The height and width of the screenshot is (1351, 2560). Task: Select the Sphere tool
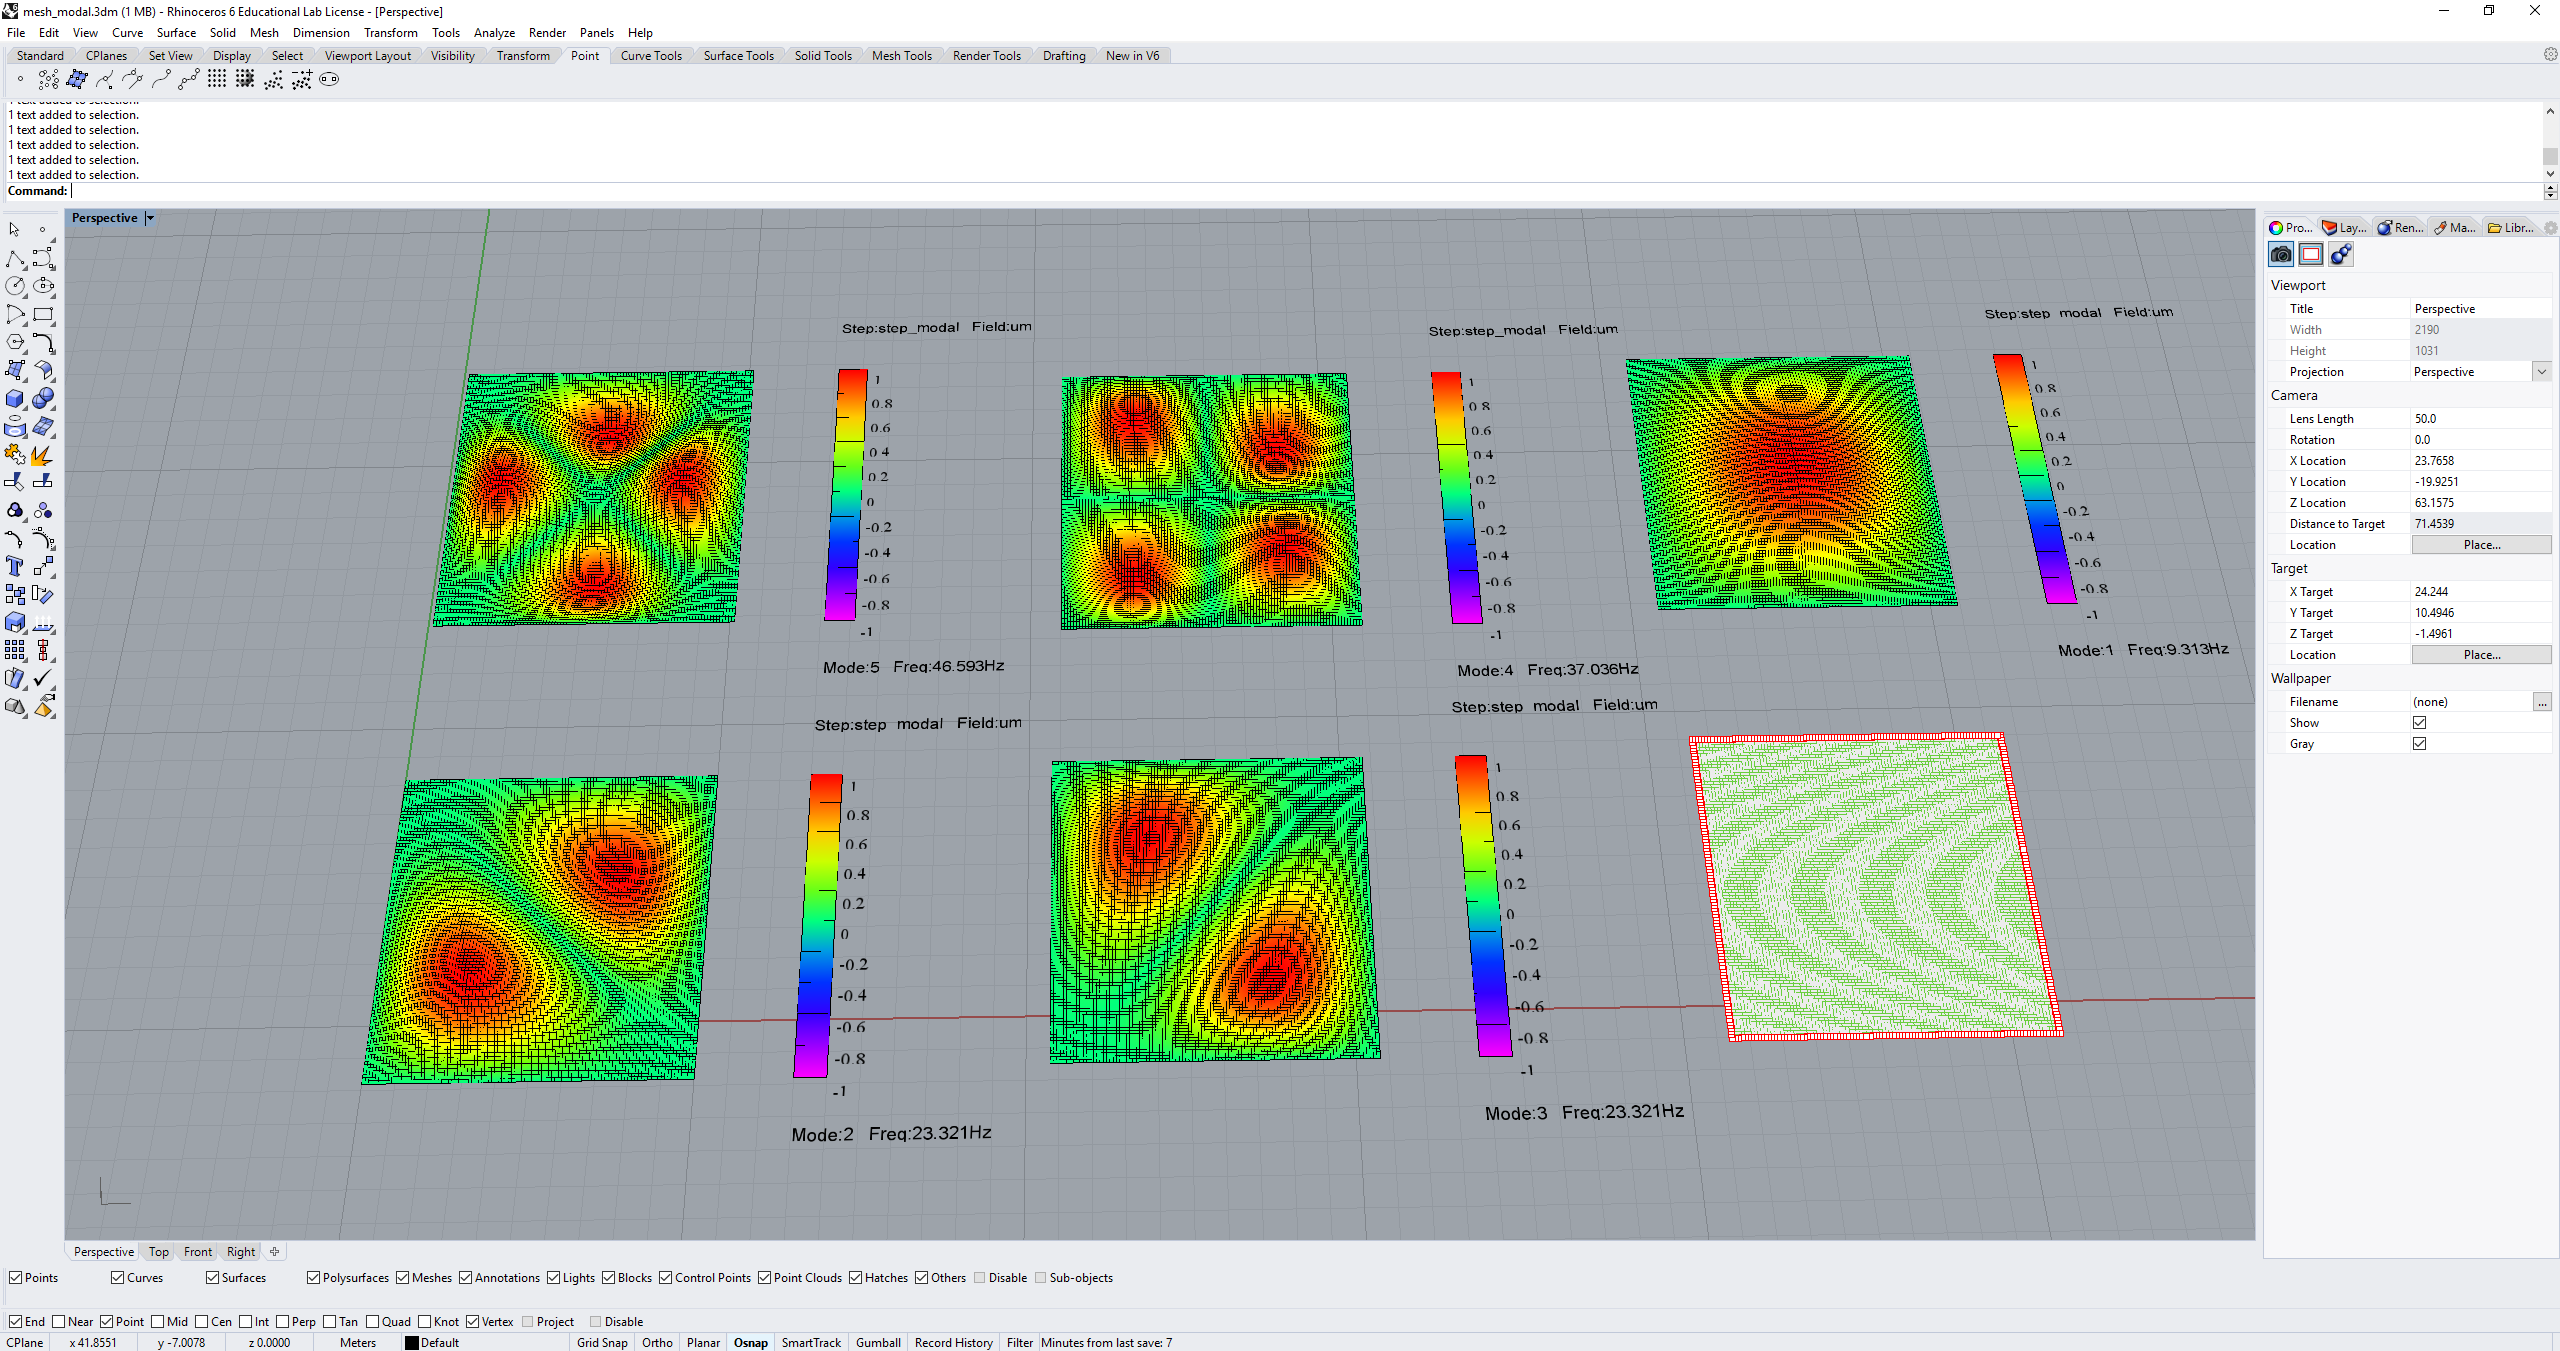(x=43, y=398)
